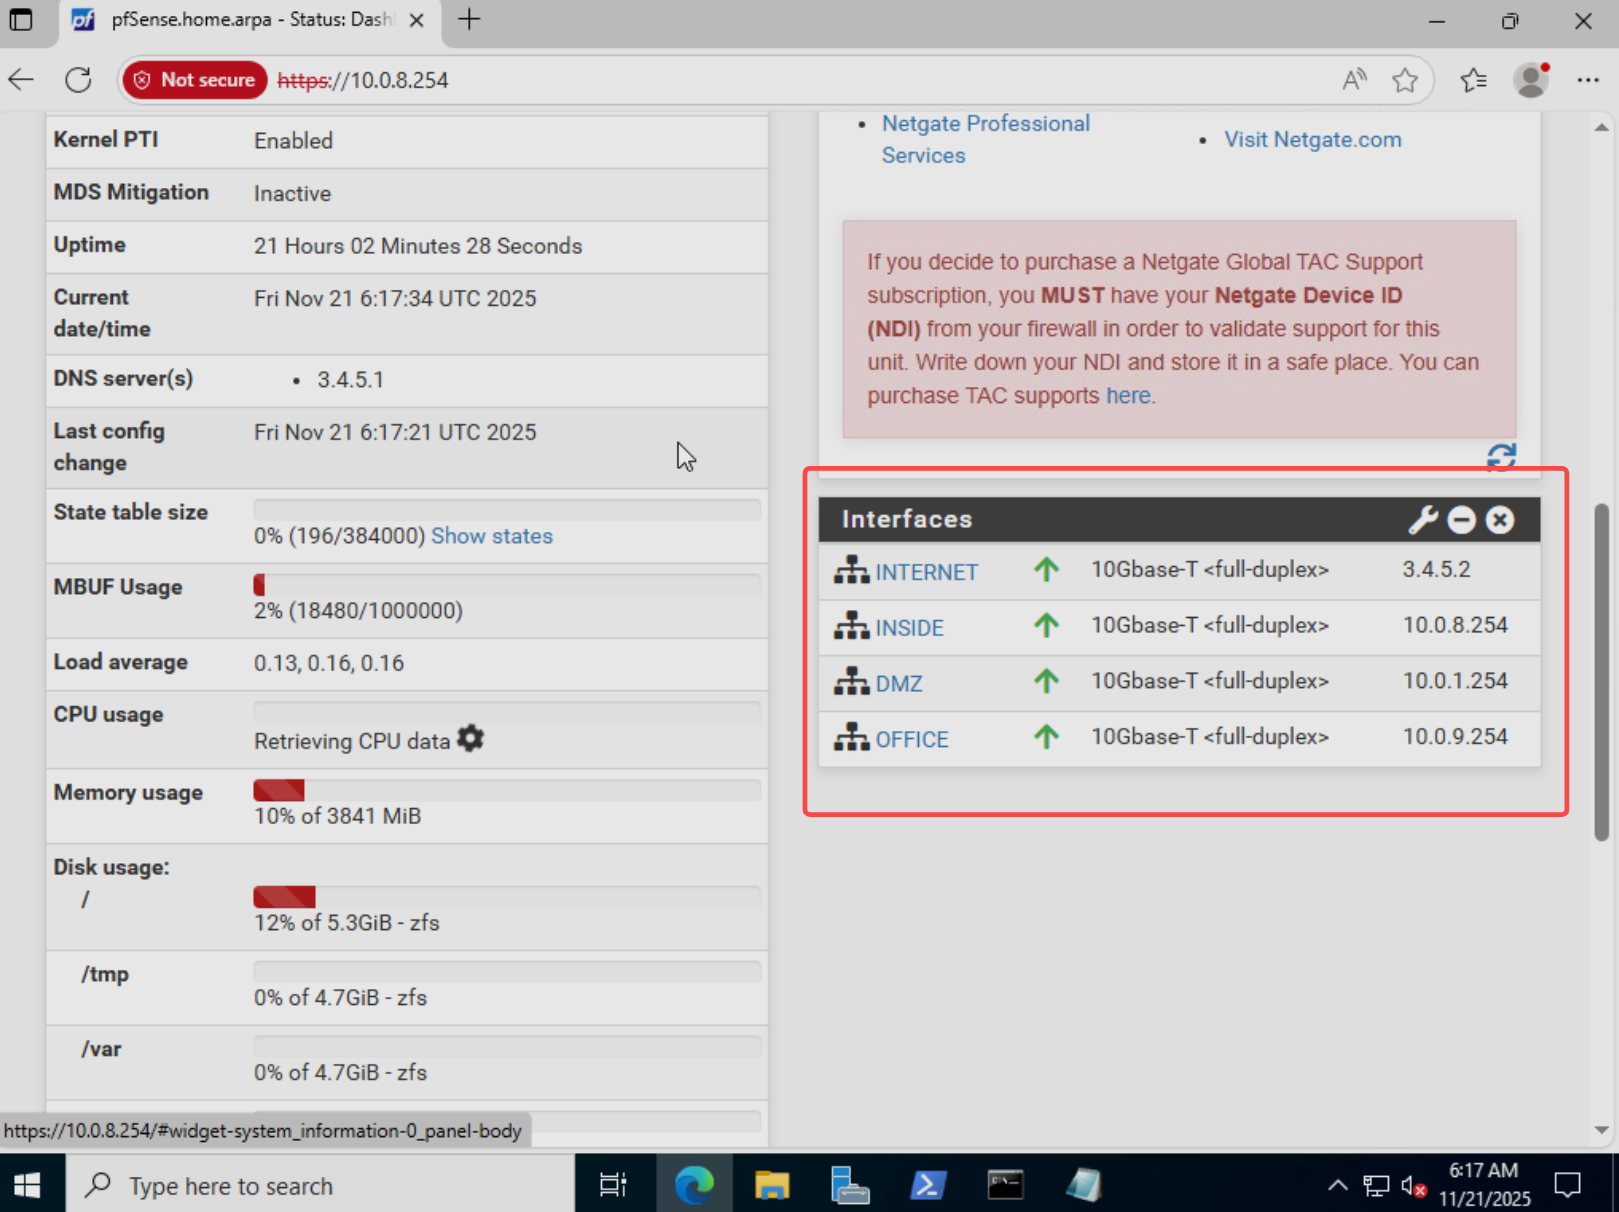Click the Memory usage progress bar
1619x1212 pixels.
coord(507,790)
